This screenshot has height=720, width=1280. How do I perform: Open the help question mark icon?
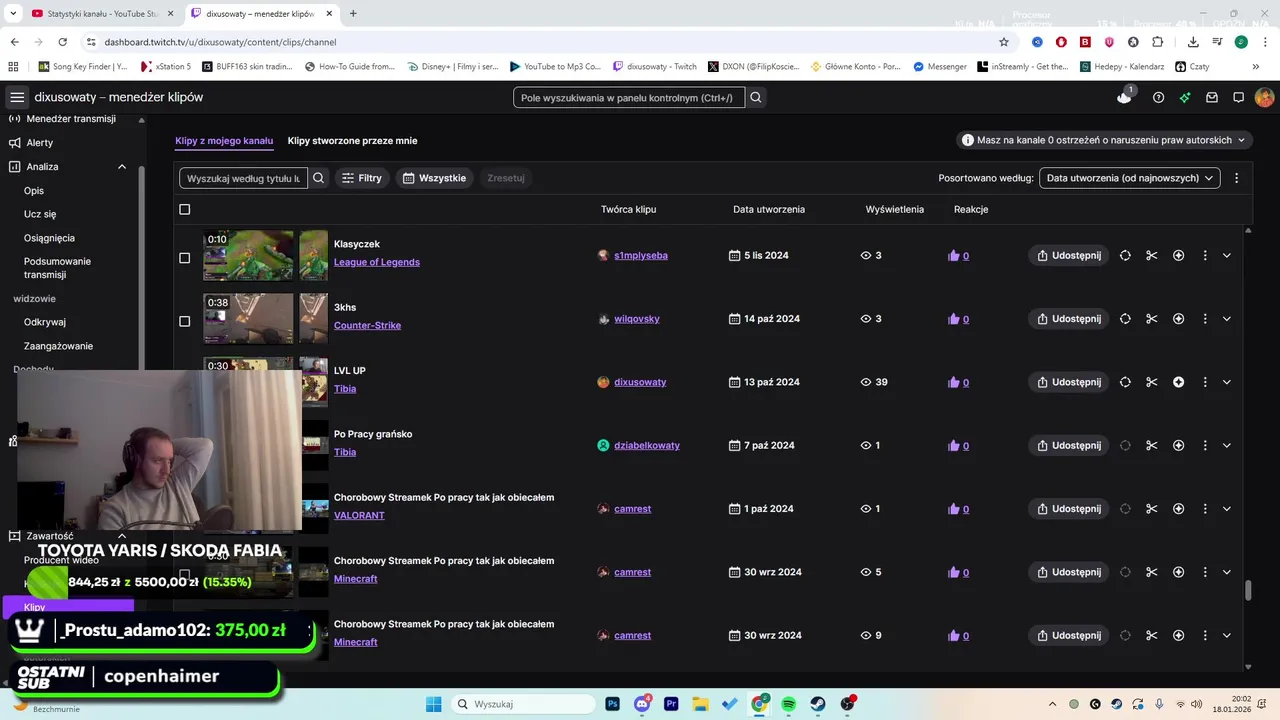click(x=1158, y=97)
